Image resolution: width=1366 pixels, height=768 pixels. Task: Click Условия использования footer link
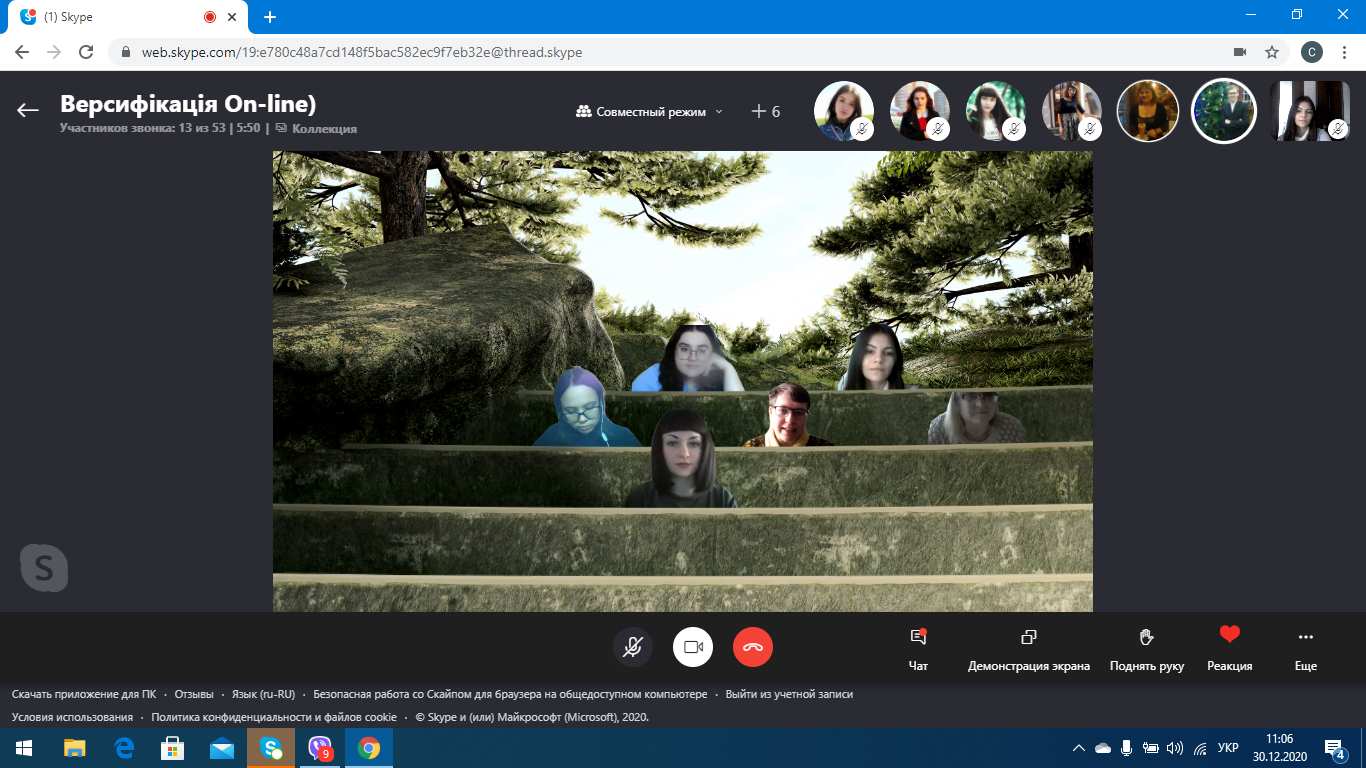click(x=72, y=717)
